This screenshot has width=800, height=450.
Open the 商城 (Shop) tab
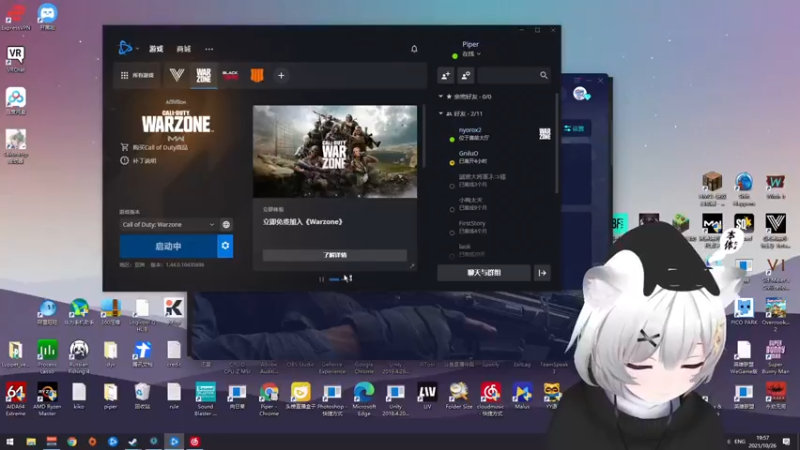pos(183,49)
